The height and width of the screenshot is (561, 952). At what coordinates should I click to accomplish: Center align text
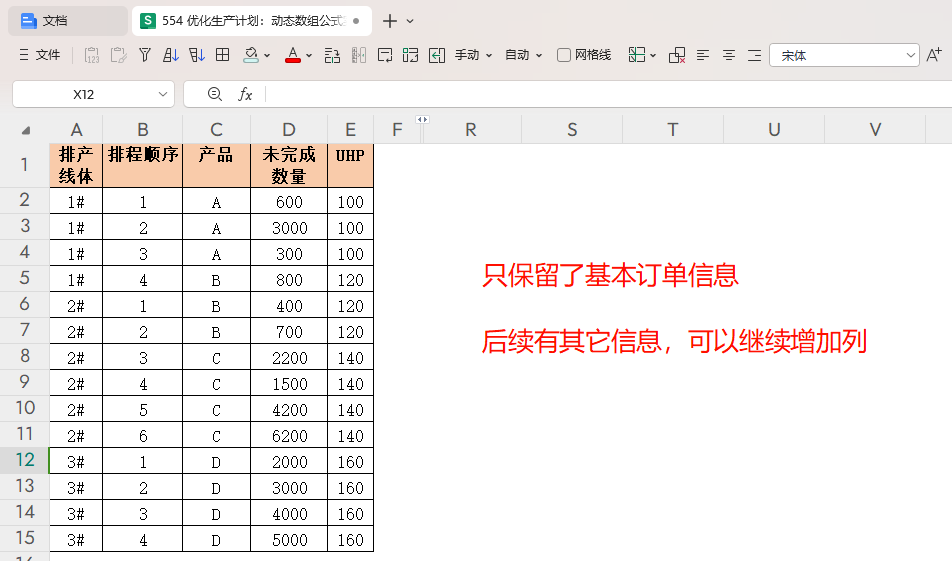(x=729, y=55)
